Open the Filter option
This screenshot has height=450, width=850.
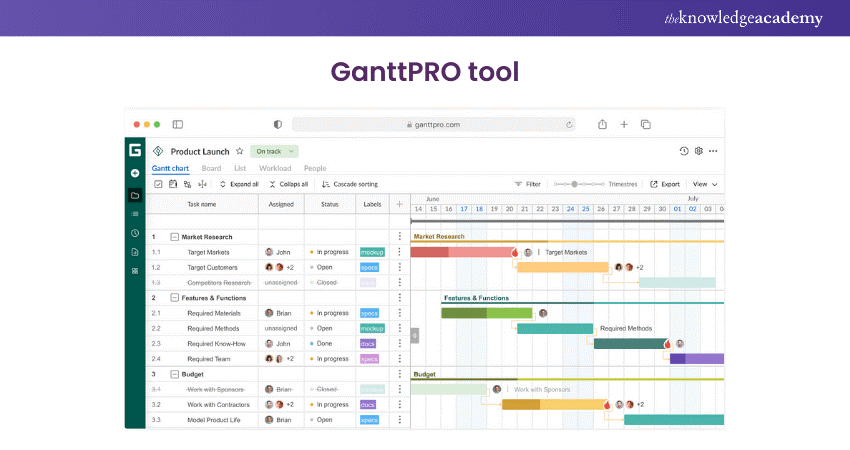tap(527, 184)
